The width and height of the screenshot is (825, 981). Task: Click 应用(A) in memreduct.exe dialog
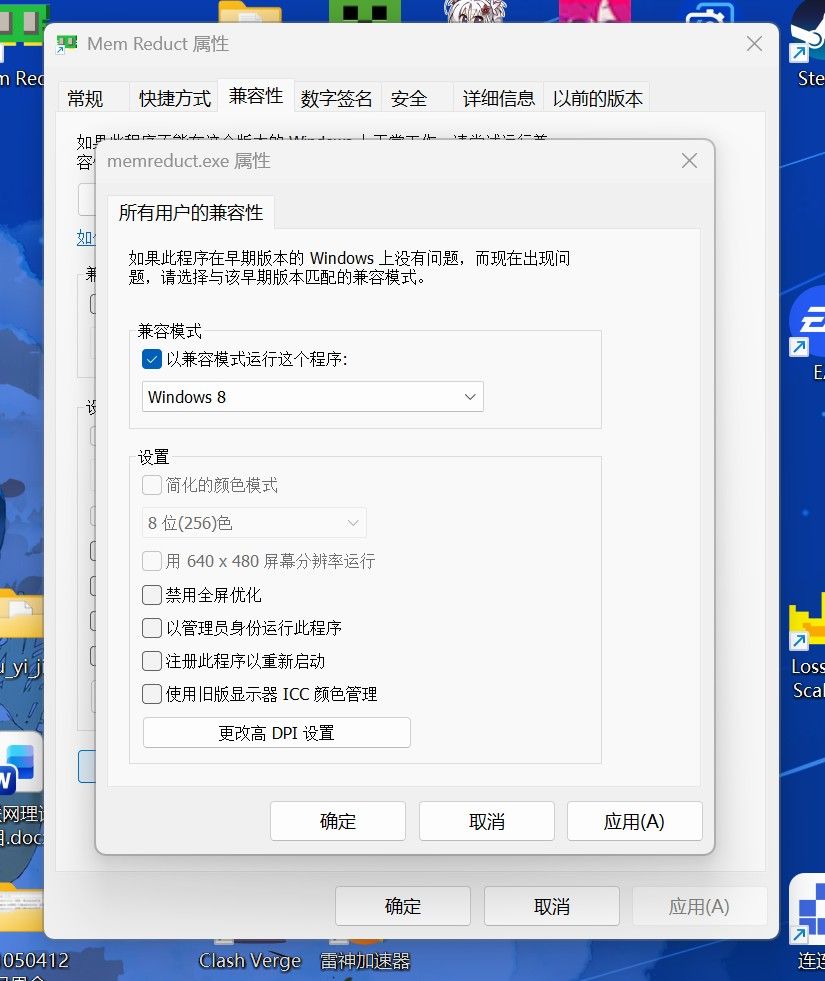pos(634,821)
